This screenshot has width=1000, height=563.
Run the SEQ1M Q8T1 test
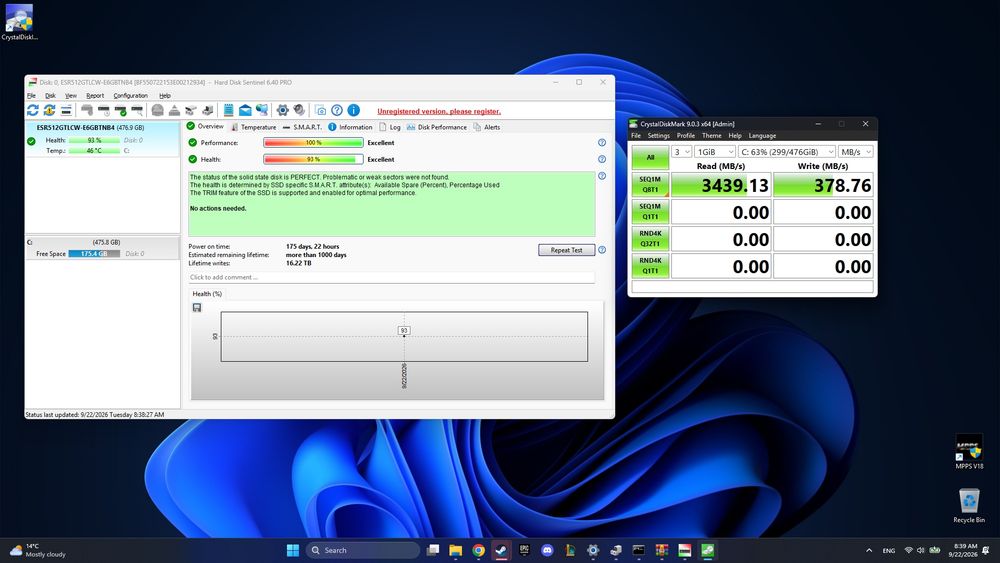[651, 184]
